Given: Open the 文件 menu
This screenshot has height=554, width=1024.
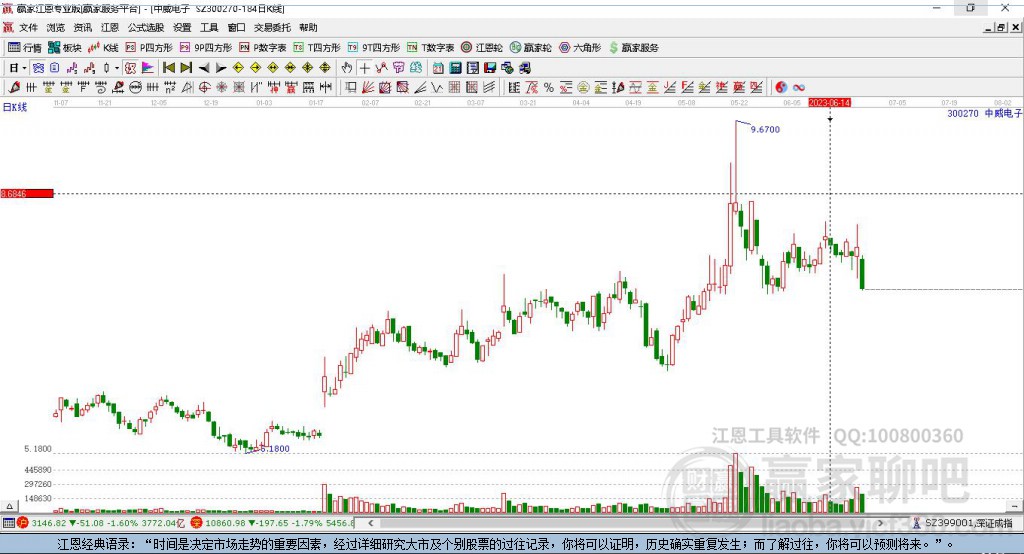Looking at the screenshot, I should (x=28, y=27).
